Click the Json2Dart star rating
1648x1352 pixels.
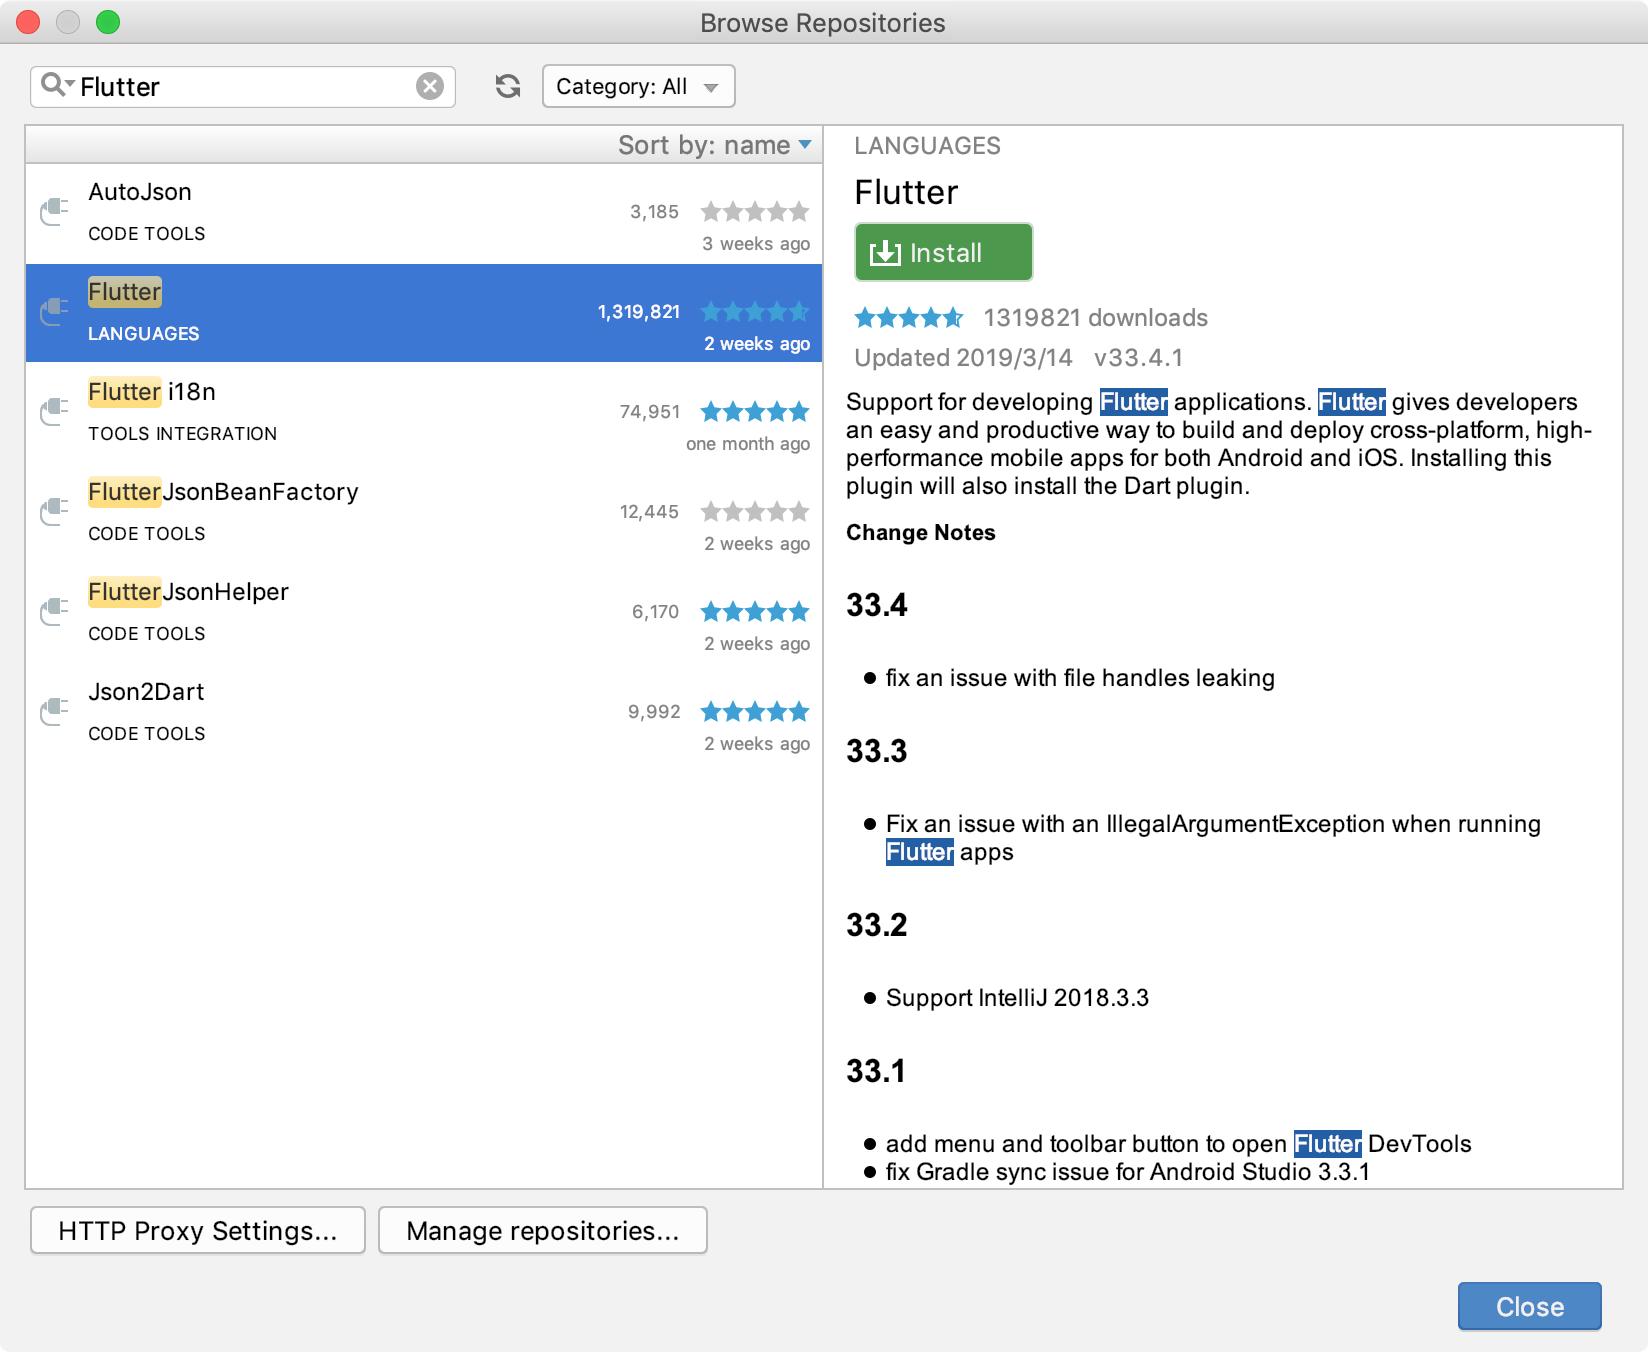(755, 711)
